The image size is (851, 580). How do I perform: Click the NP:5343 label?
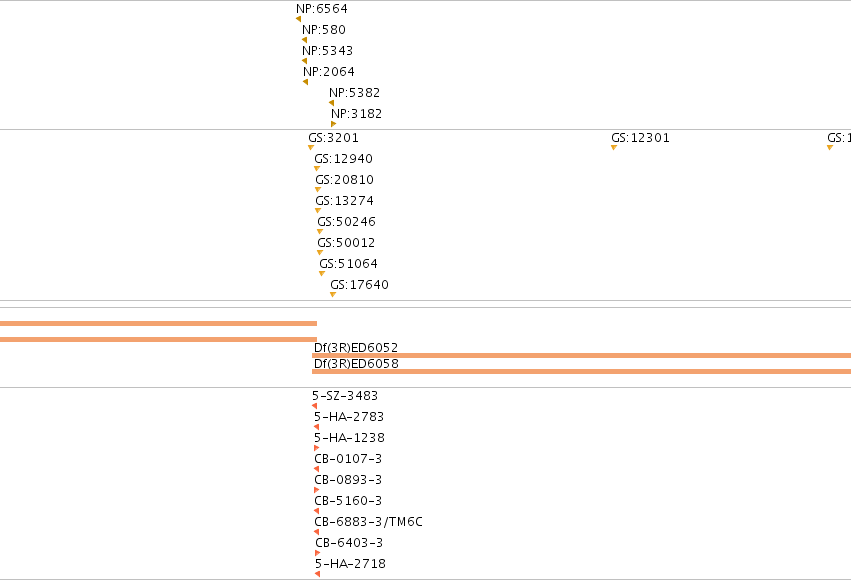coord(328,51)
